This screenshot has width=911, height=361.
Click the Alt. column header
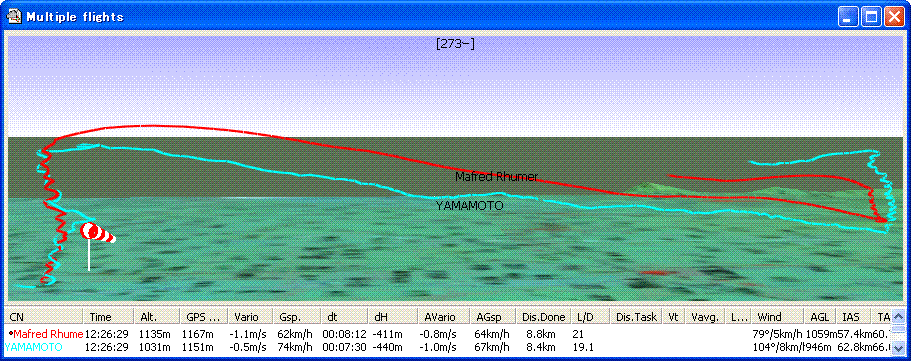157,317
